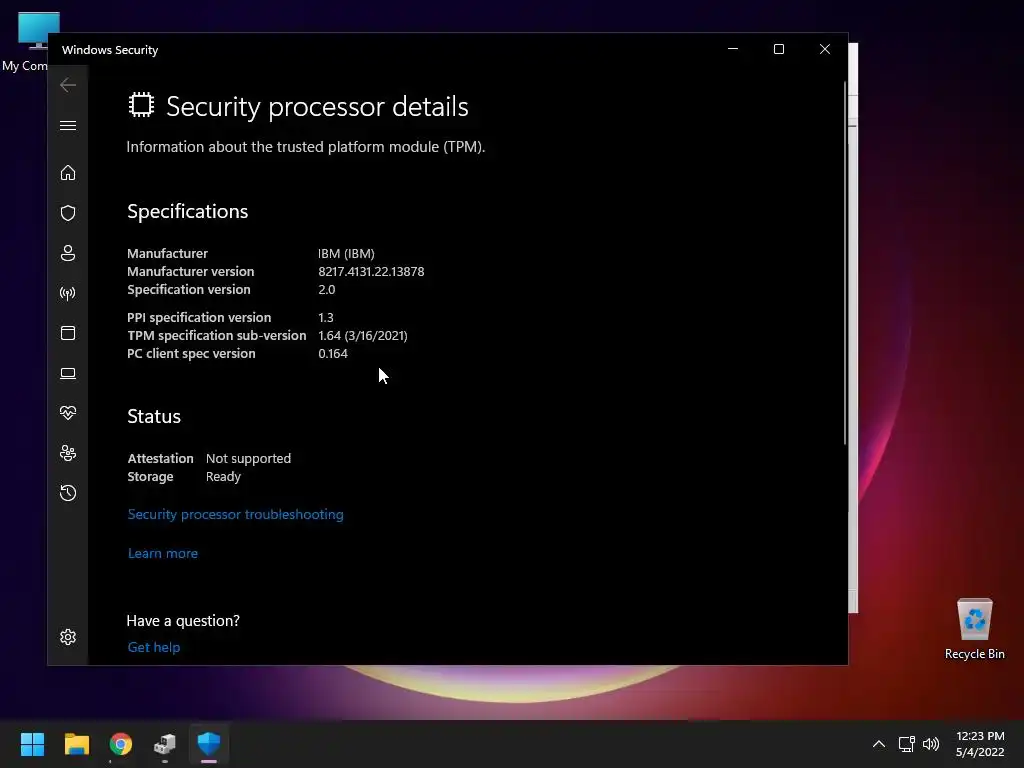The image size is (1024, 768).
Task: Close the Windows Security window
Action: coord(825,49)
